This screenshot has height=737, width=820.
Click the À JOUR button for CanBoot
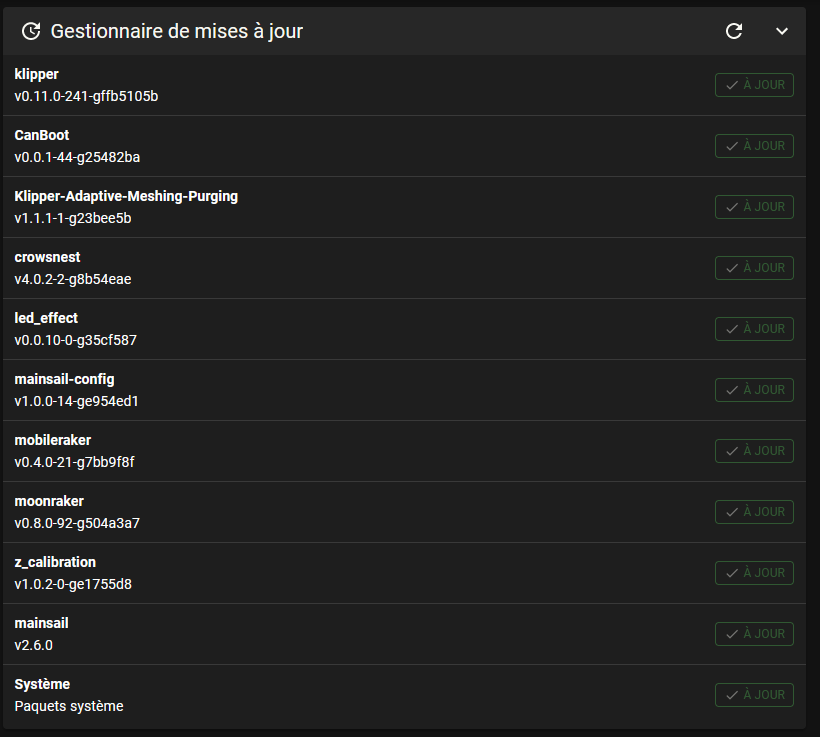click(754, 146)
